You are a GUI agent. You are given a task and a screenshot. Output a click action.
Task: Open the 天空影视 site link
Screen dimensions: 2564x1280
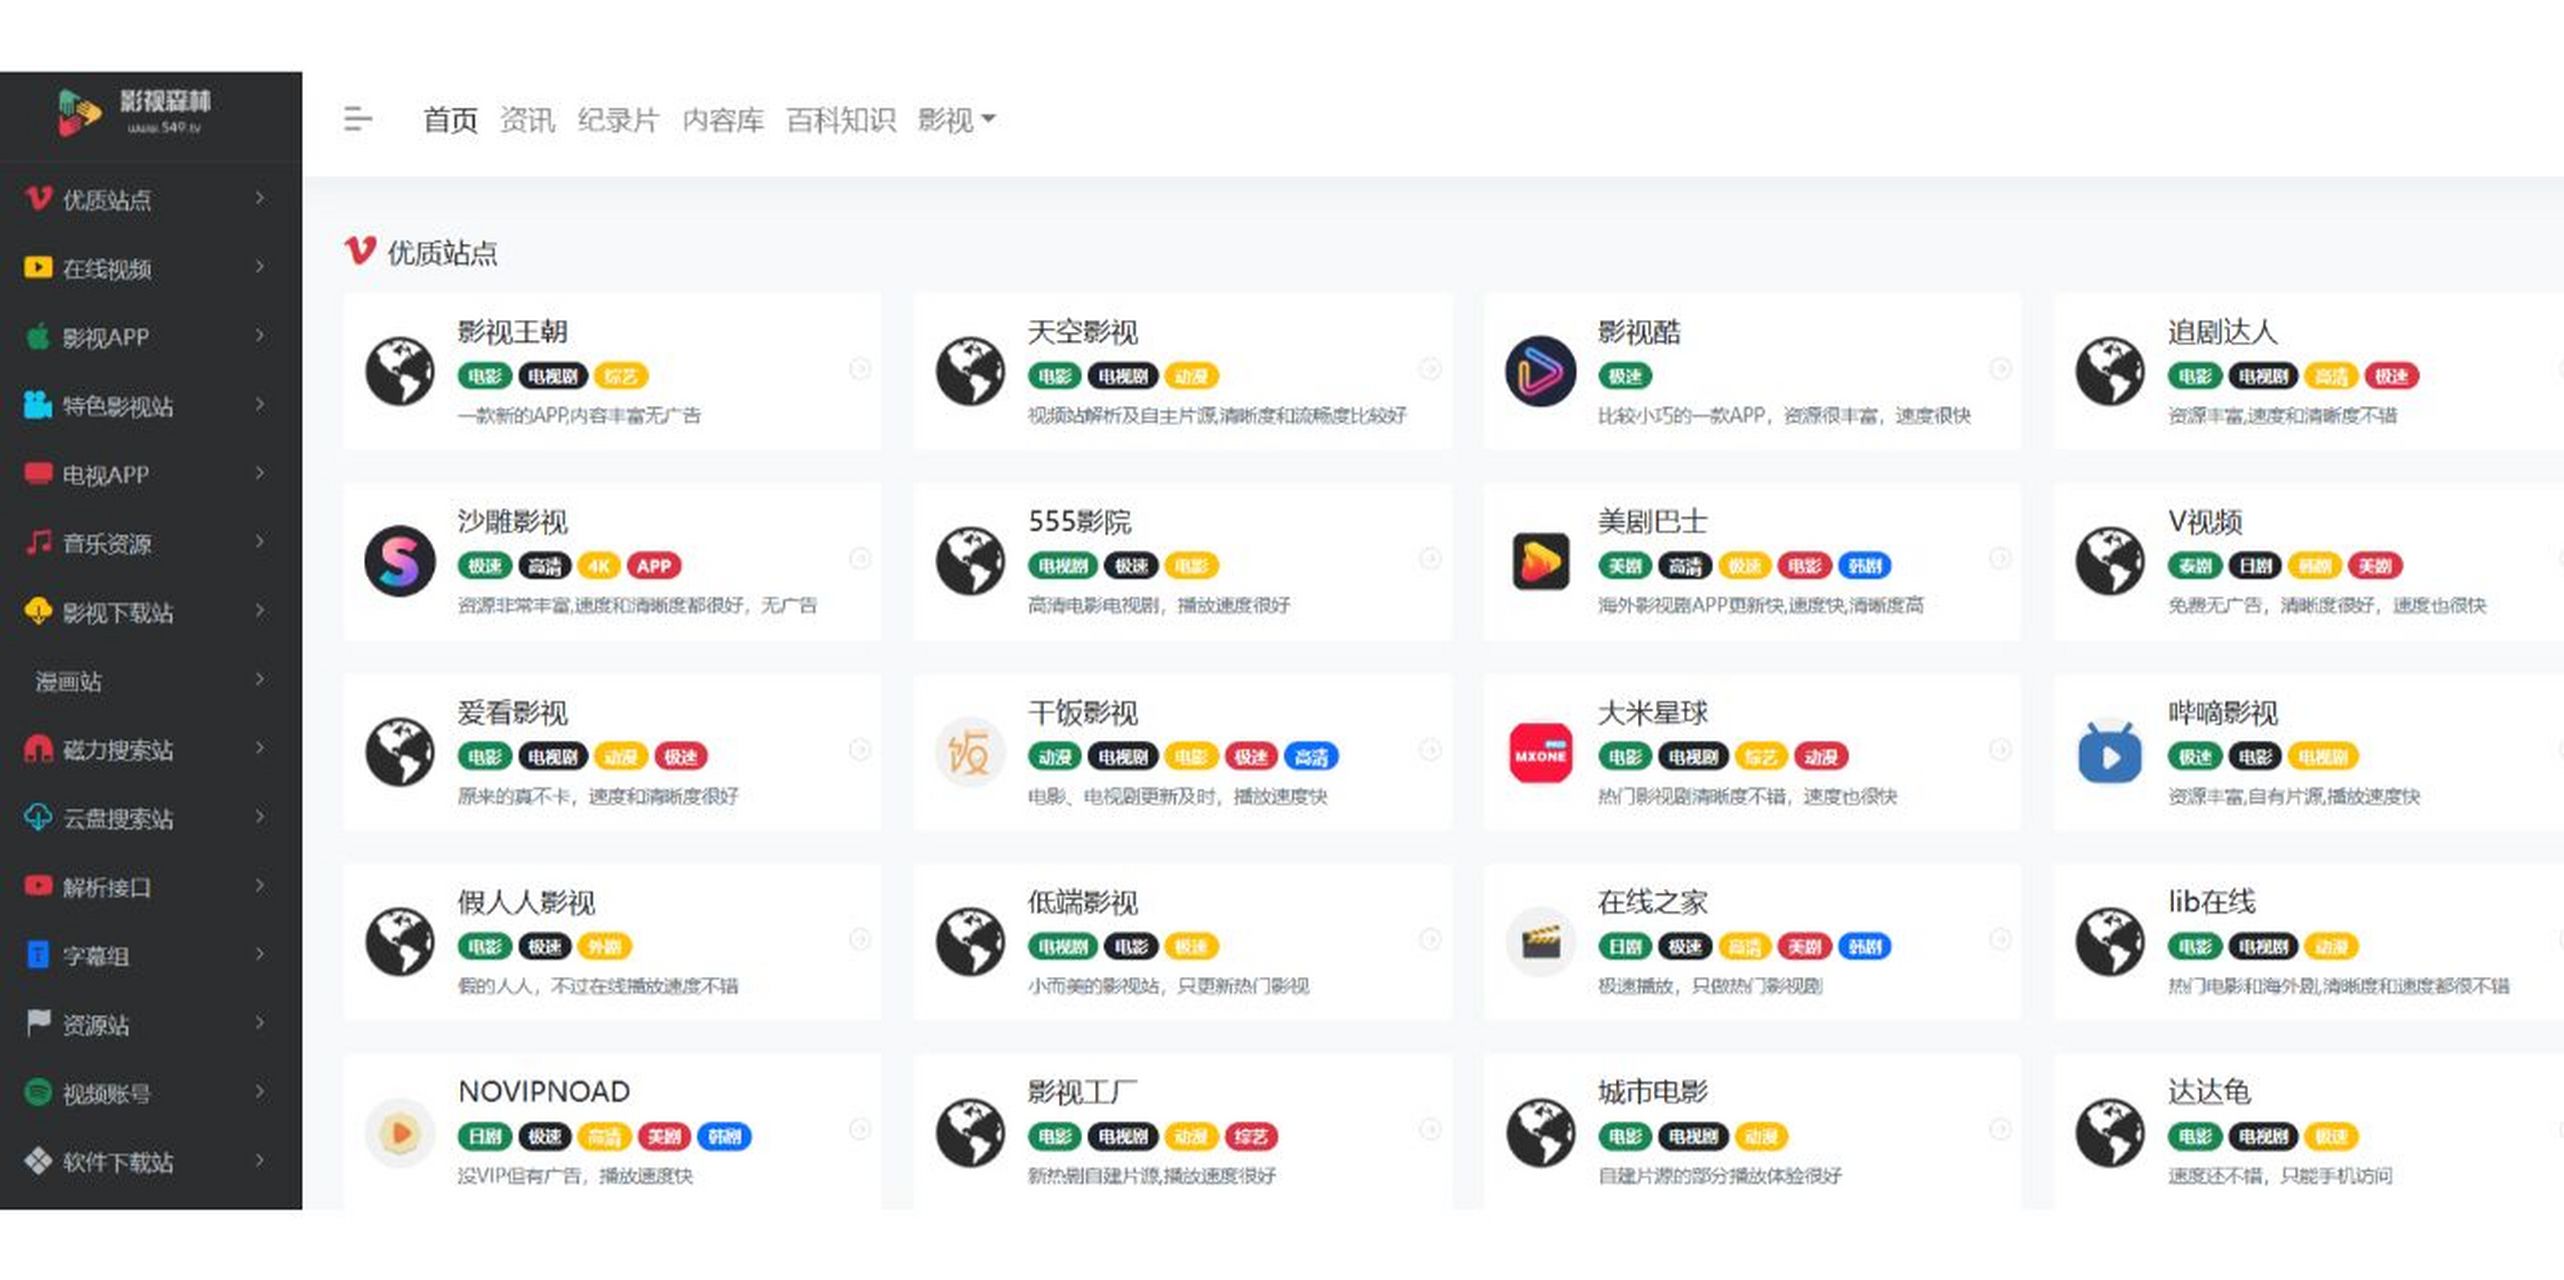1083,331
